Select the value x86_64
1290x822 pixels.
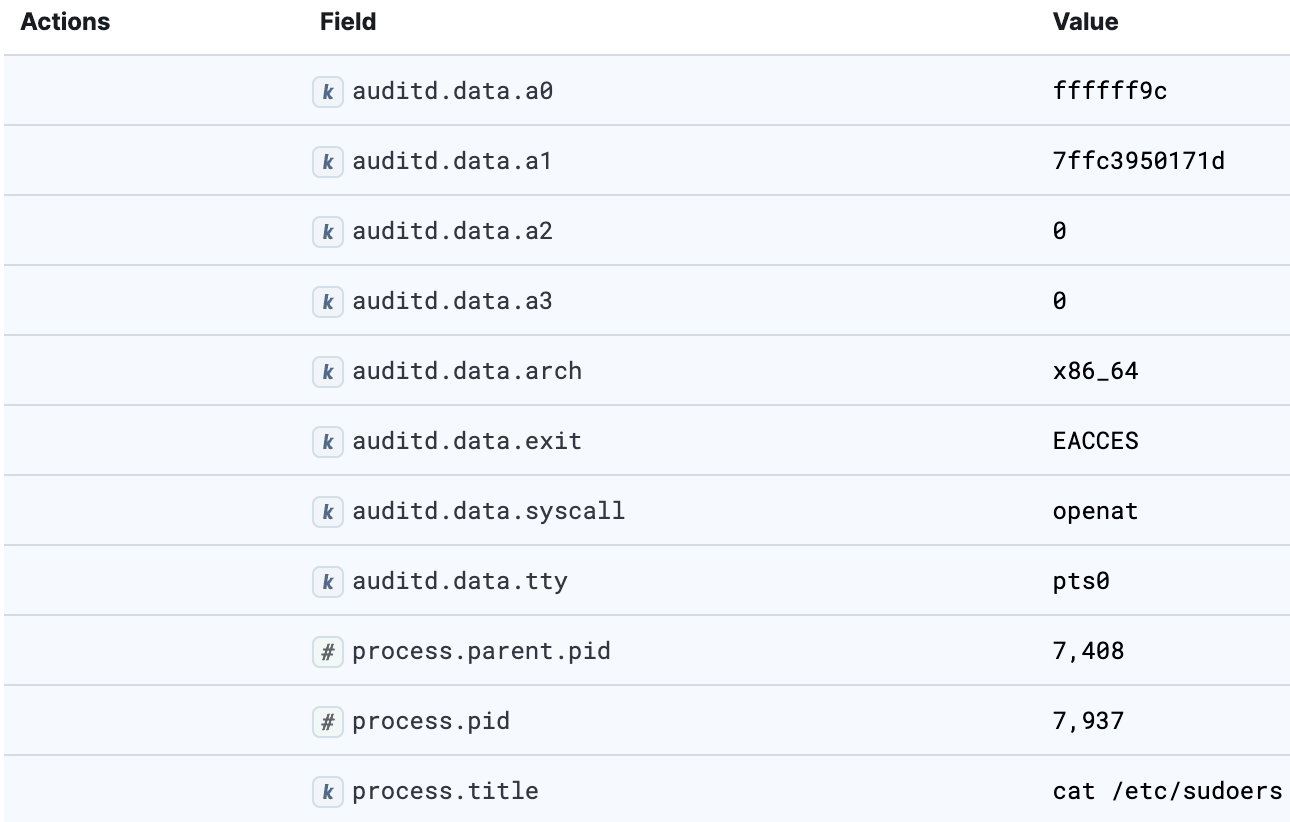pyautogui.click(x=1096, y=371)
